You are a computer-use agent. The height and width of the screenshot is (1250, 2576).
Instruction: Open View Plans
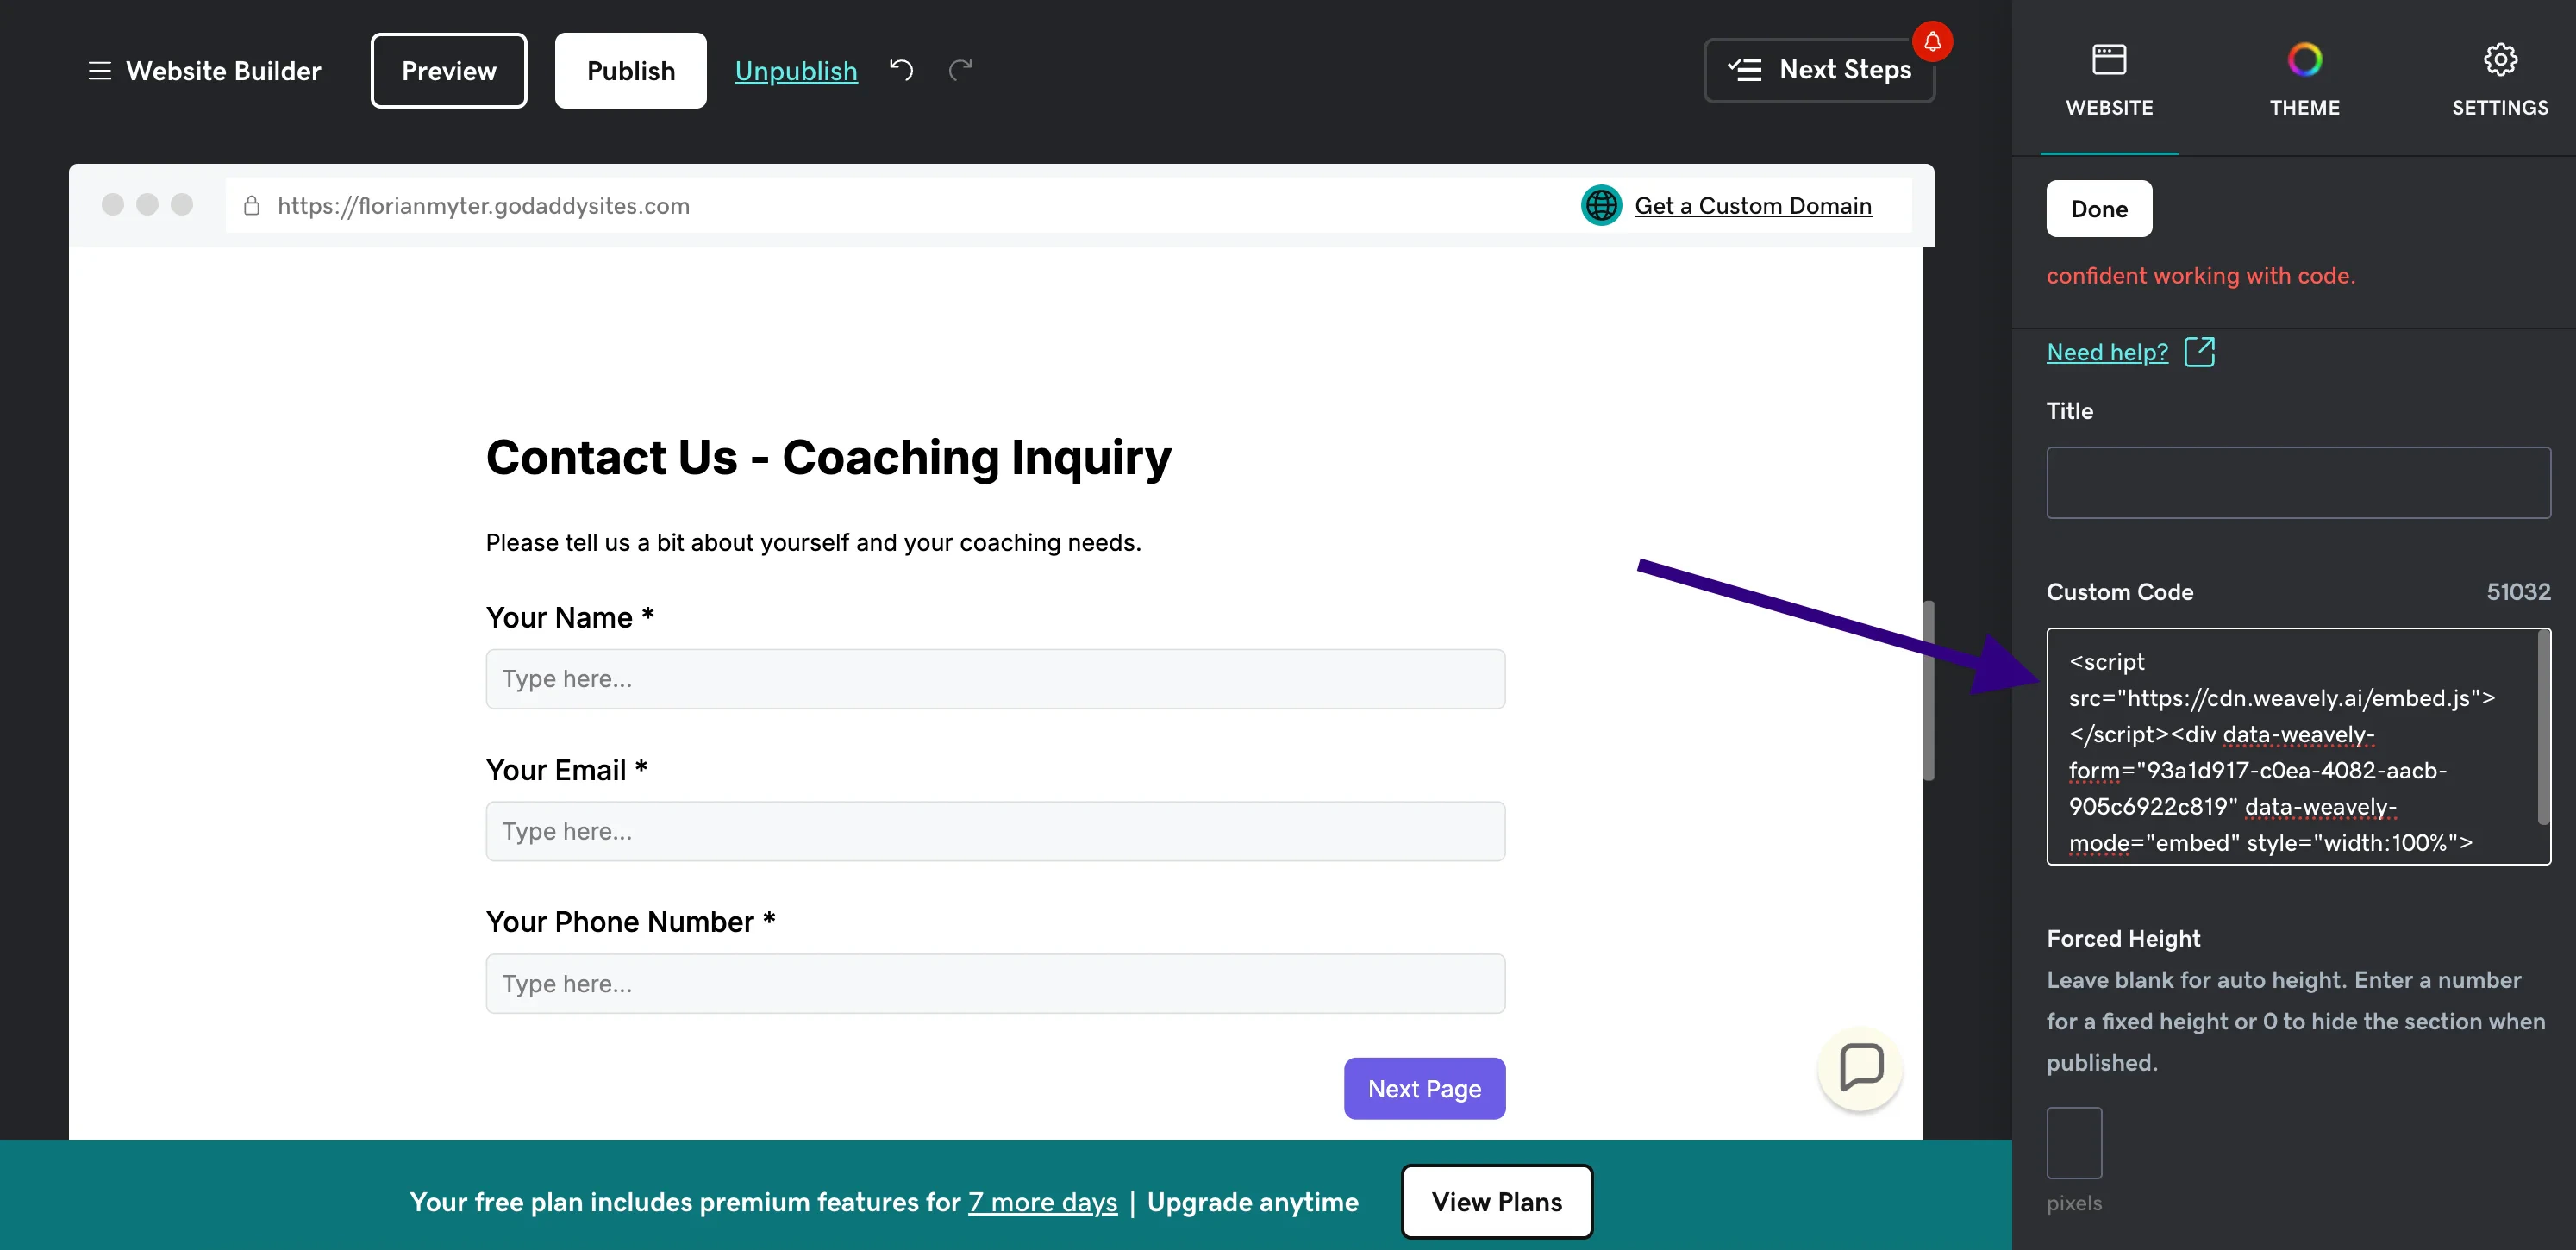(x=1497, y=1202)
